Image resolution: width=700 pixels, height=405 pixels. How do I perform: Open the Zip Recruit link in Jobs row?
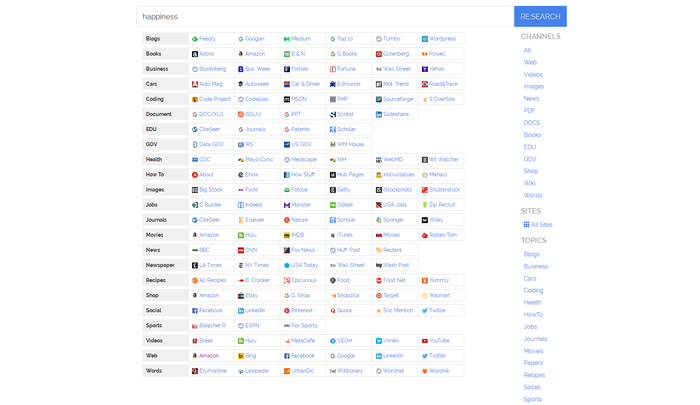[x=442, y=205]
